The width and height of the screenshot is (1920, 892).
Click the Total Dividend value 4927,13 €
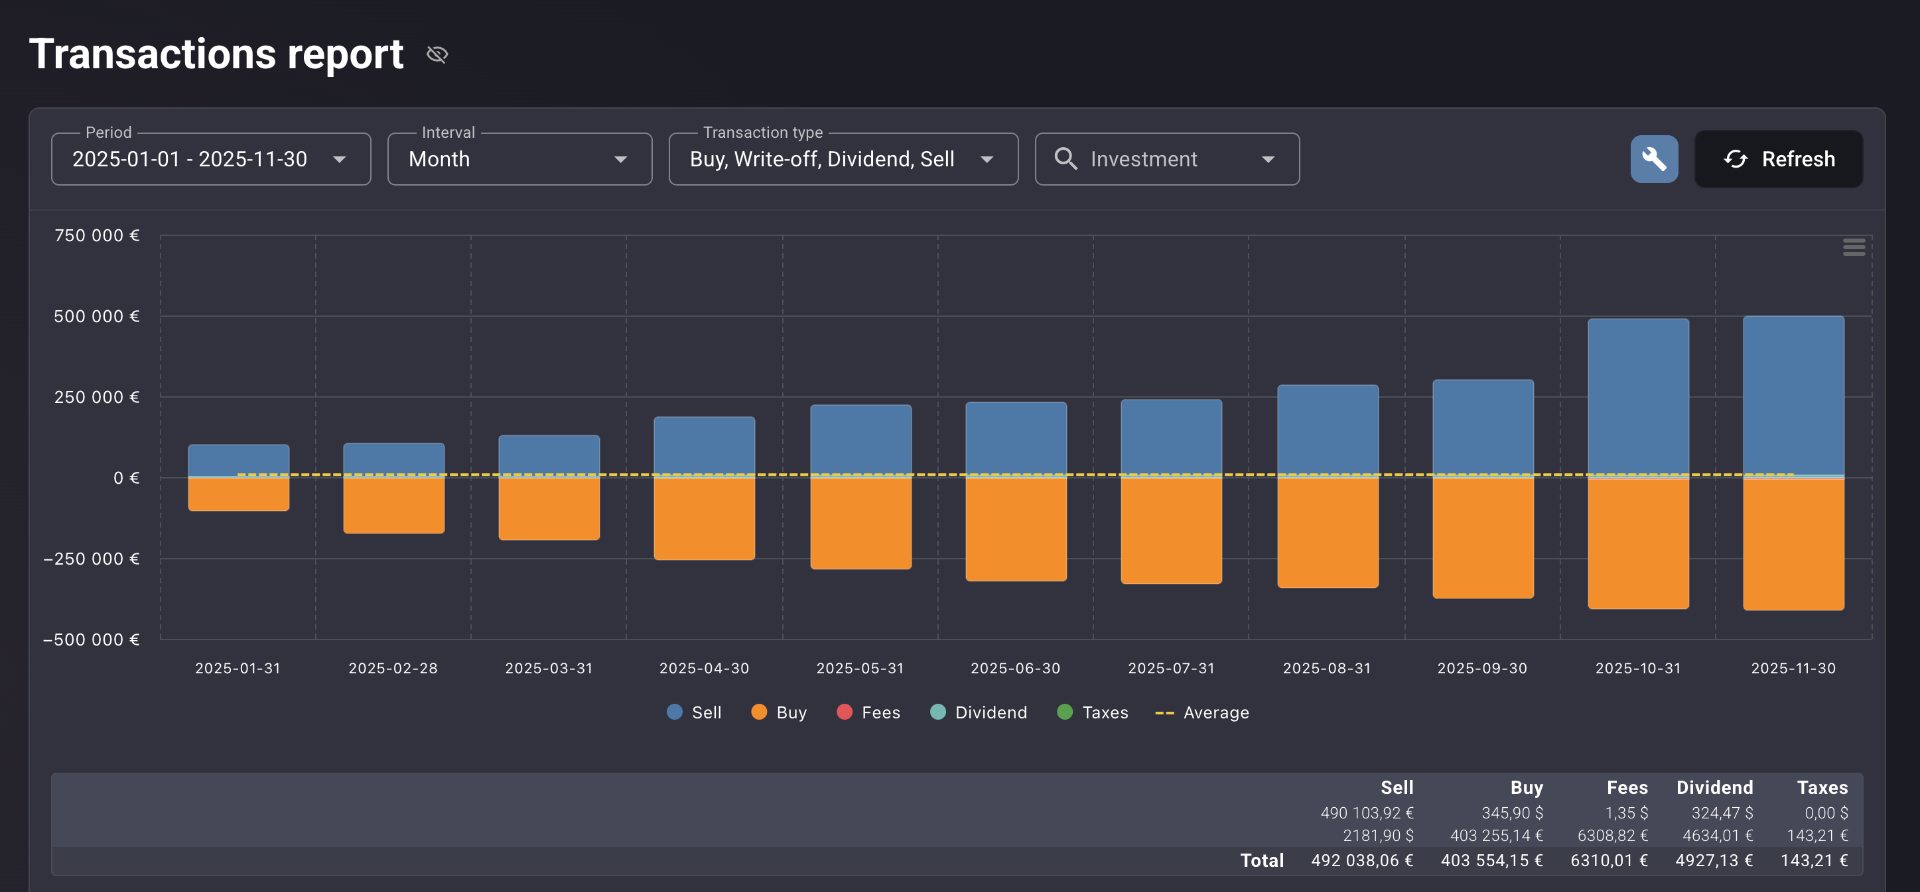1714,860
